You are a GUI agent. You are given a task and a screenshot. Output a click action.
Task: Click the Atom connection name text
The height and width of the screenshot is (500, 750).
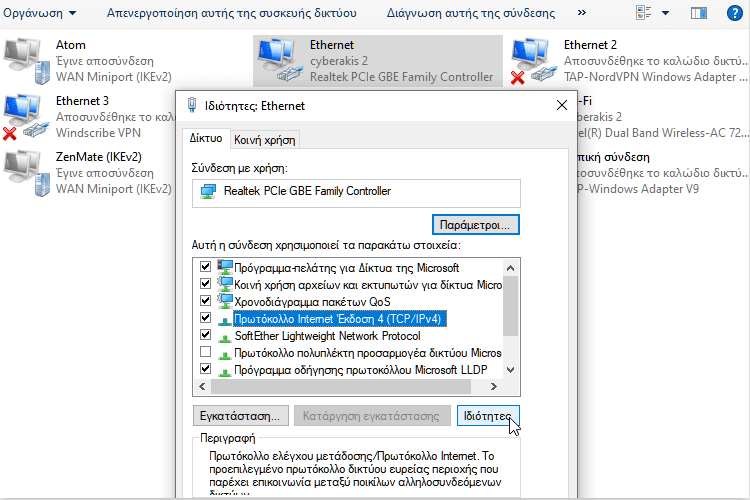point(71,45)
